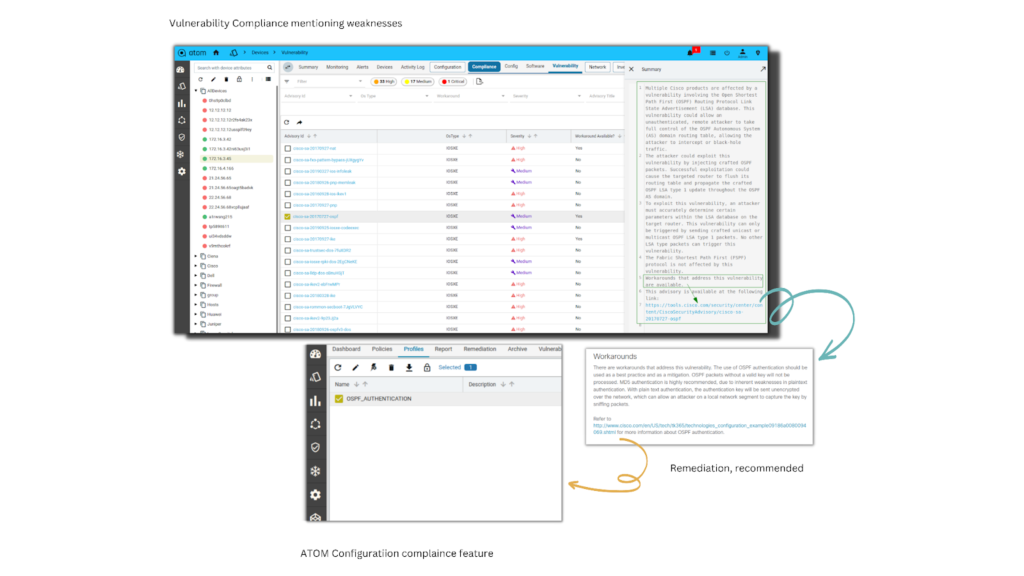Open the tools.cisco.com advisory URL in Summary
Screen dimensions: 1024x576
tap(703, 312)
